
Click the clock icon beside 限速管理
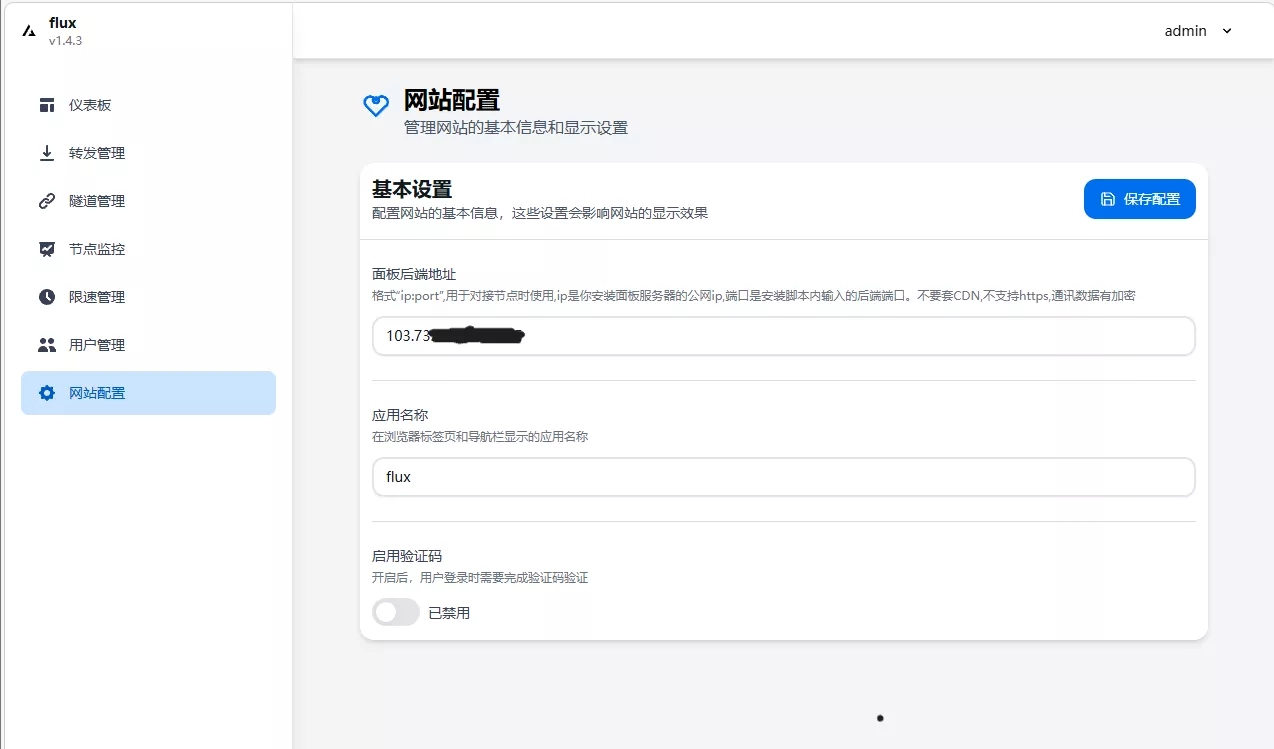pyautogui.click(x=46, y=297)
